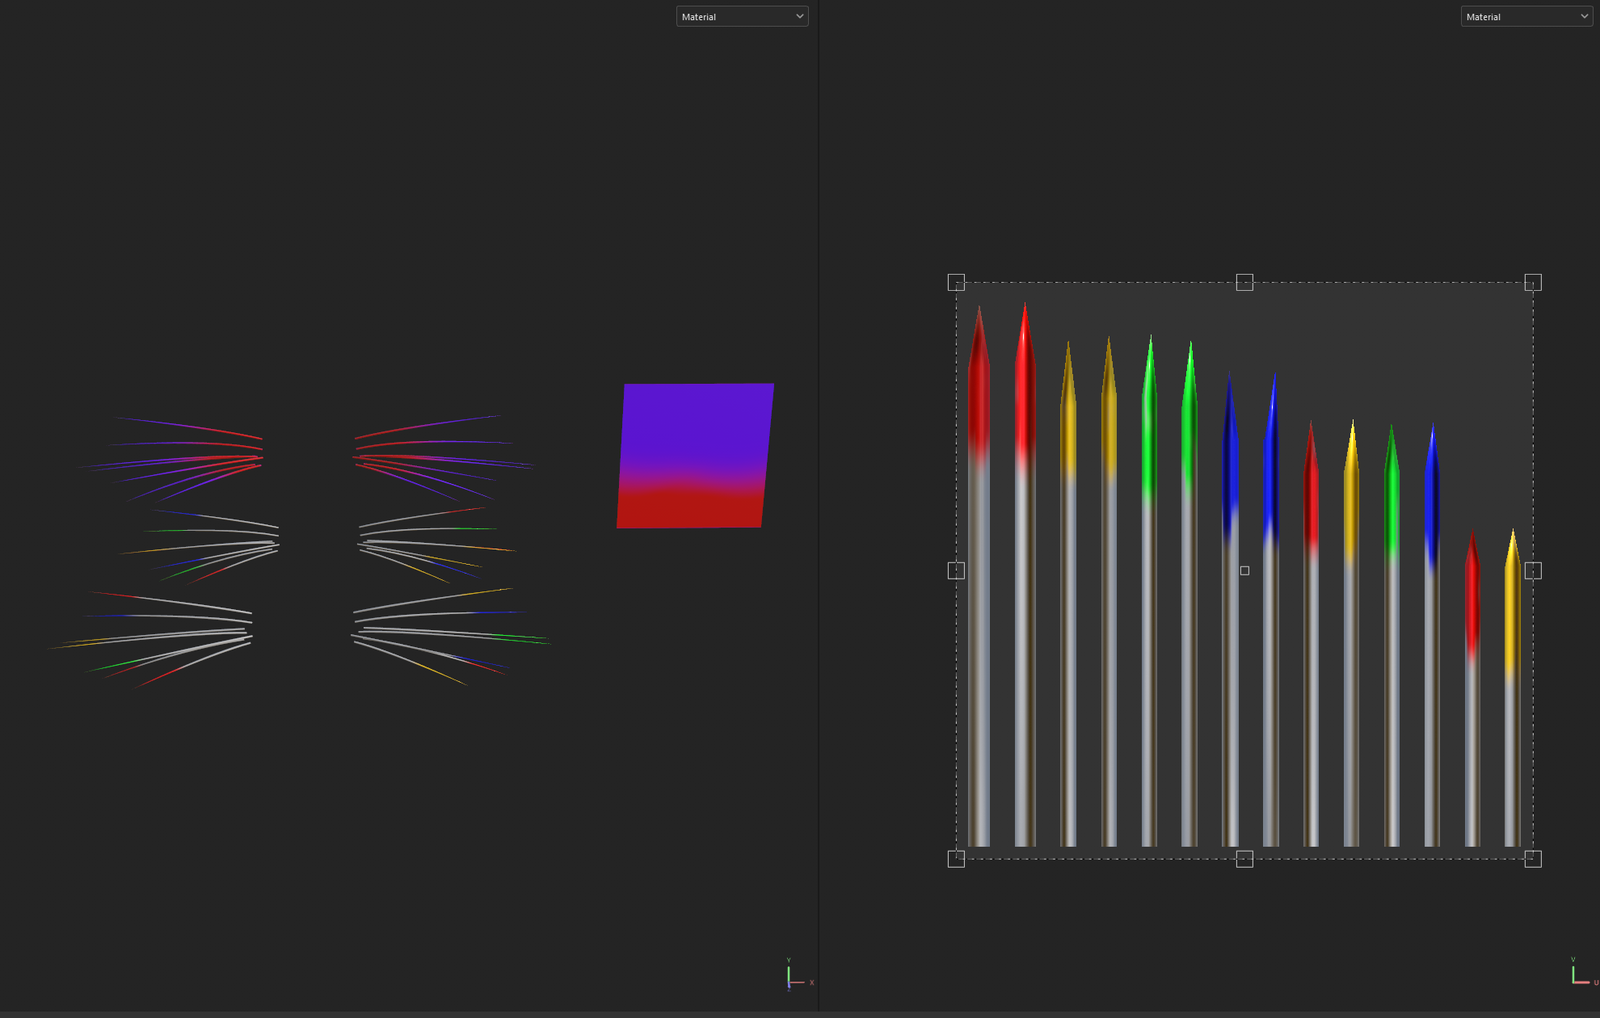Click the top-left UV bounding box handle
This screenshot has width=1600, height=1018.
(x=956, y=283)
